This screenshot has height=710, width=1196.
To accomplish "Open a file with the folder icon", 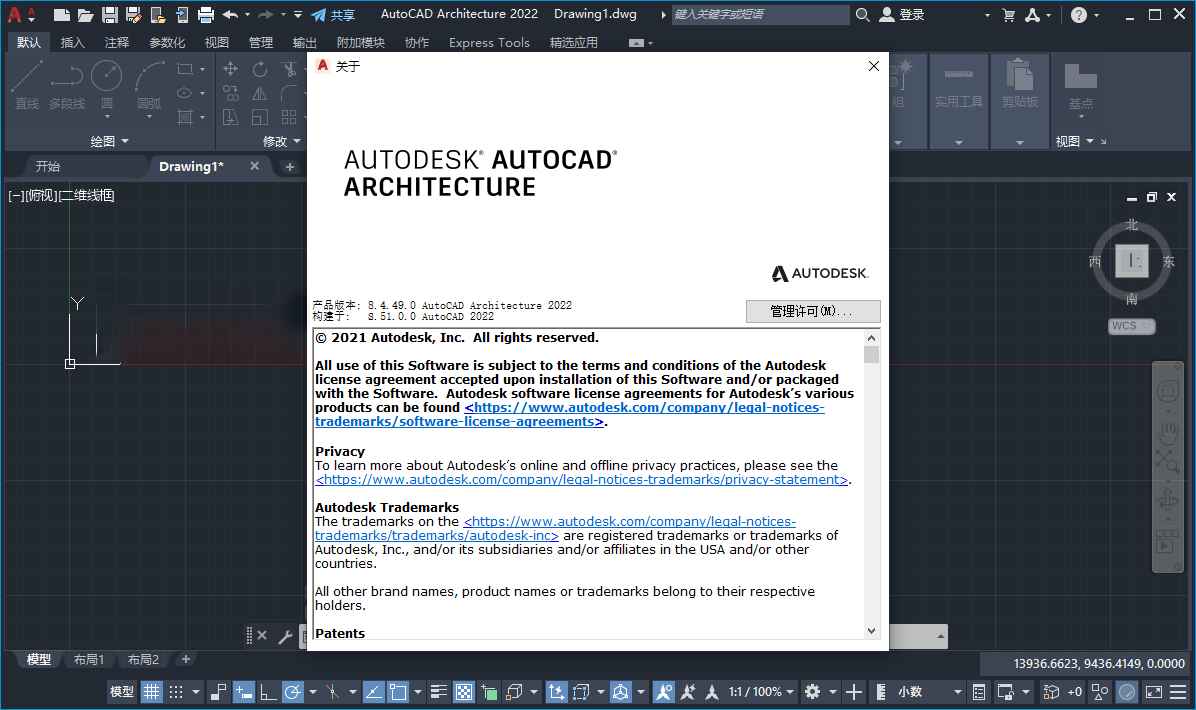I will pos(85,14).
